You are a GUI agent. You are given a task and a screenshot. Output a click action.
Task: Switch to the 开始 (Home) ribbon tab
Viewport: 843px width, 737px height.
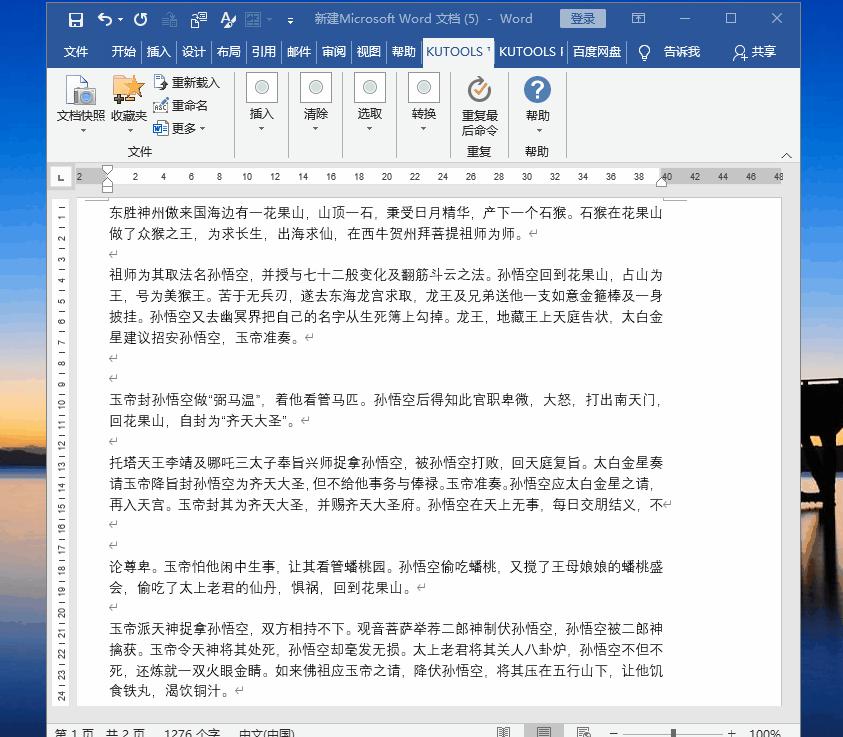122,51
